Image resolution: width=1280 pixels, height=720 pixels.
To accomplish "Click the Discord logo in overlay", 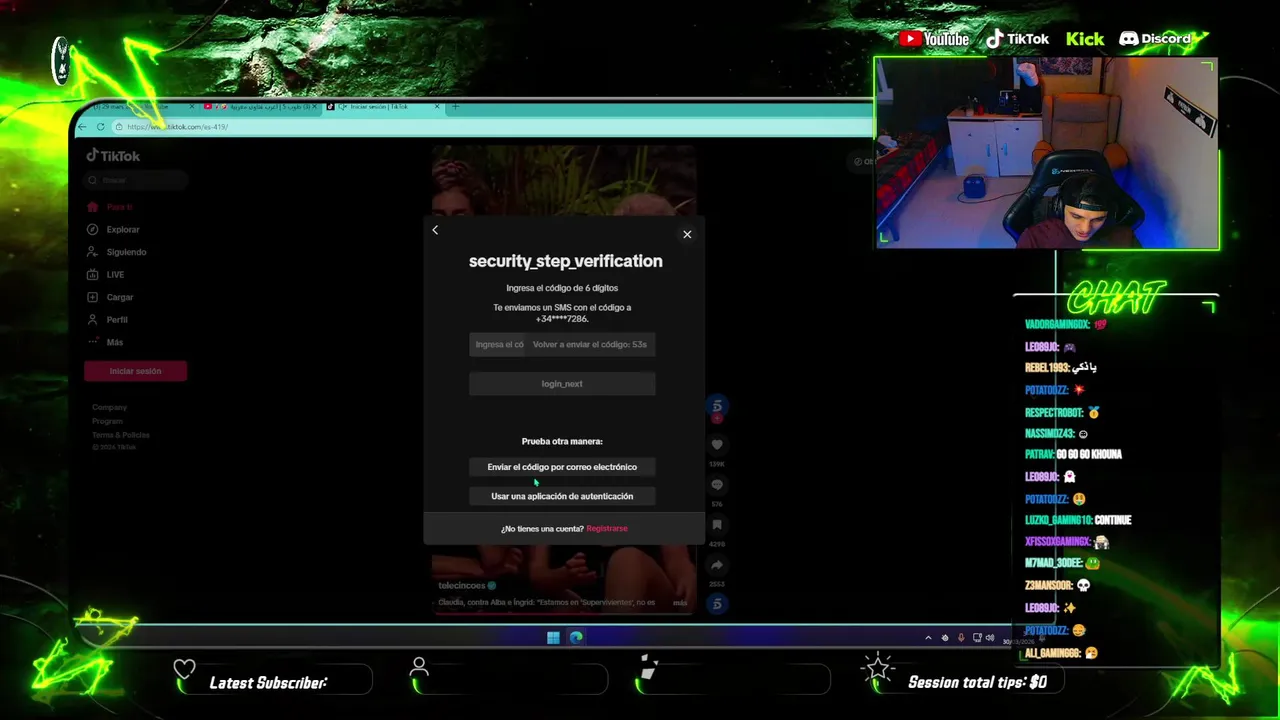I will tap(1155, 39).
